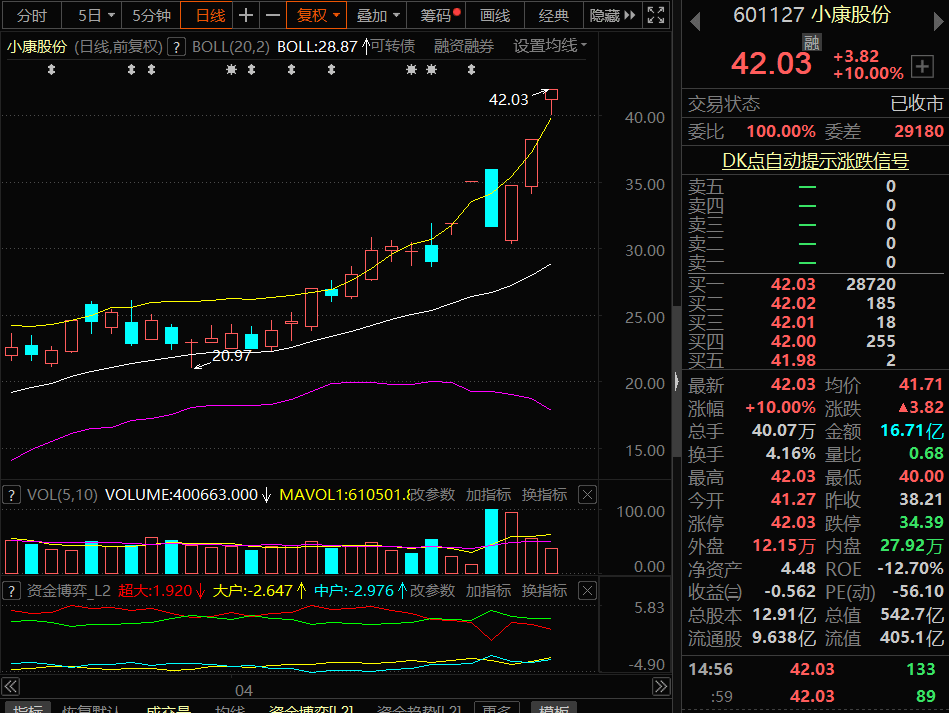Open help for the 资金博弈 indicator
Viewport: 949px width, 713px height.
pyautogui.click(x=11, y=591)
